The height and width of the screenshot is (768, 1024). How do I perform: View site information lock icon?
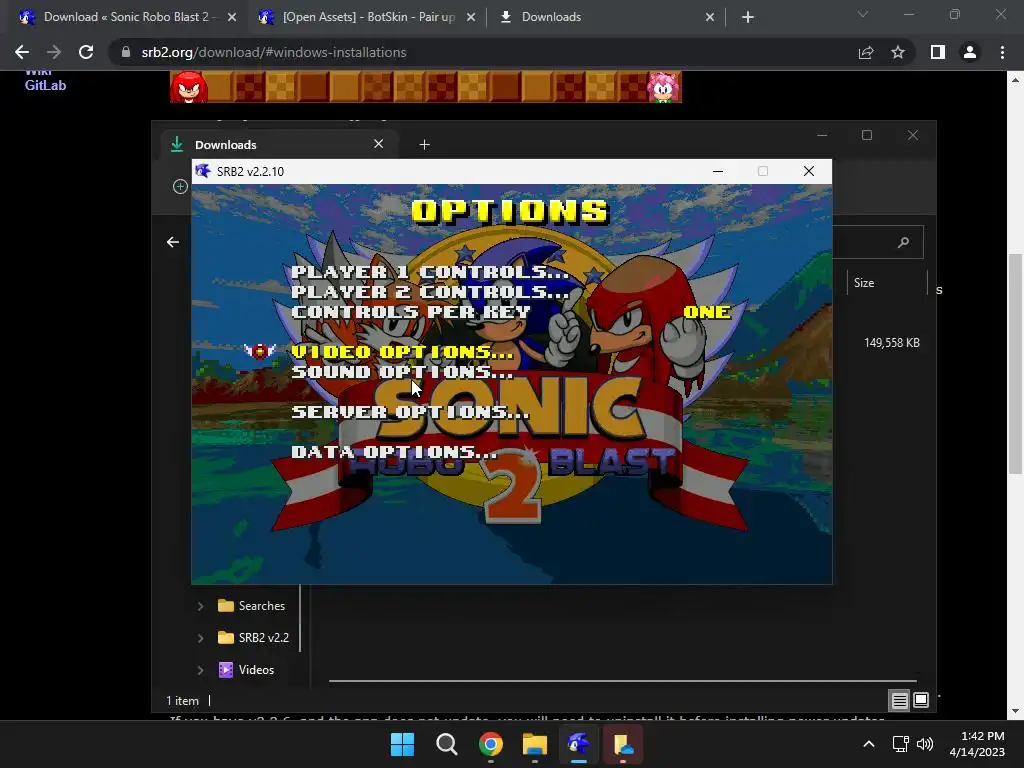tap(126, 52)
